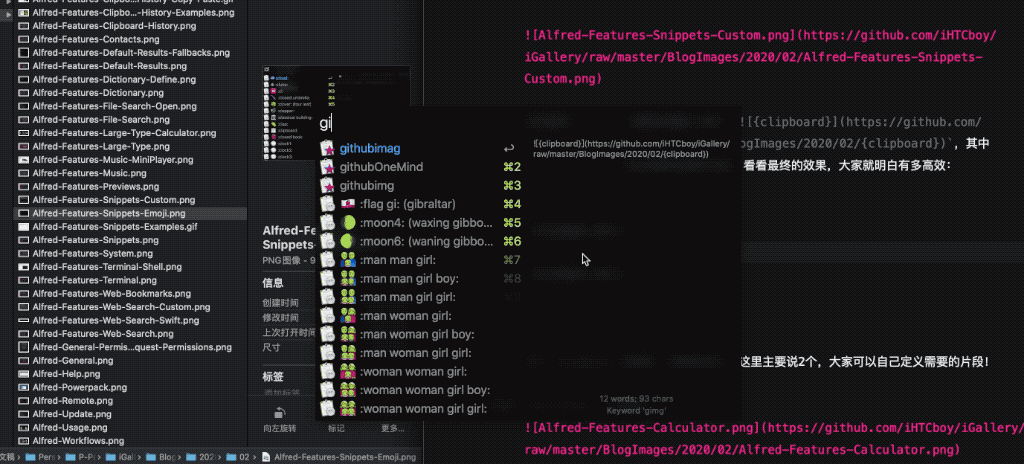The image size is (1024, 464).
Task: Click the file icon of Alfred-Features-Terminal.png
Action: click(x=24, y=280)
